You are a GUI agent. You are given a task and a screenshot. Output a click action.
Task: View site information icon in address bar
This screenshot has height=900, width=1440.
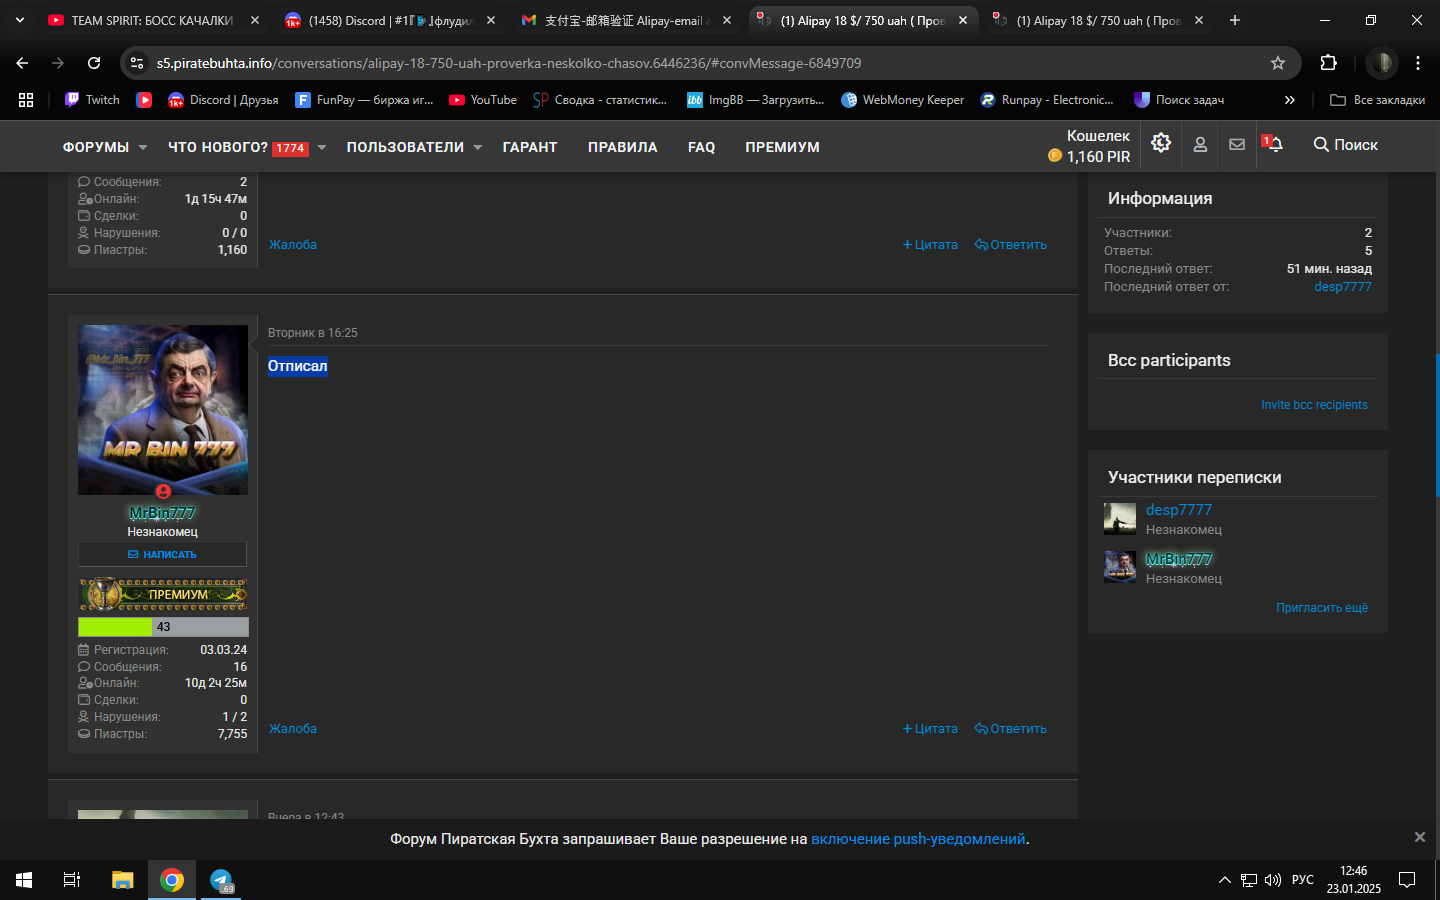click(138, 63)
